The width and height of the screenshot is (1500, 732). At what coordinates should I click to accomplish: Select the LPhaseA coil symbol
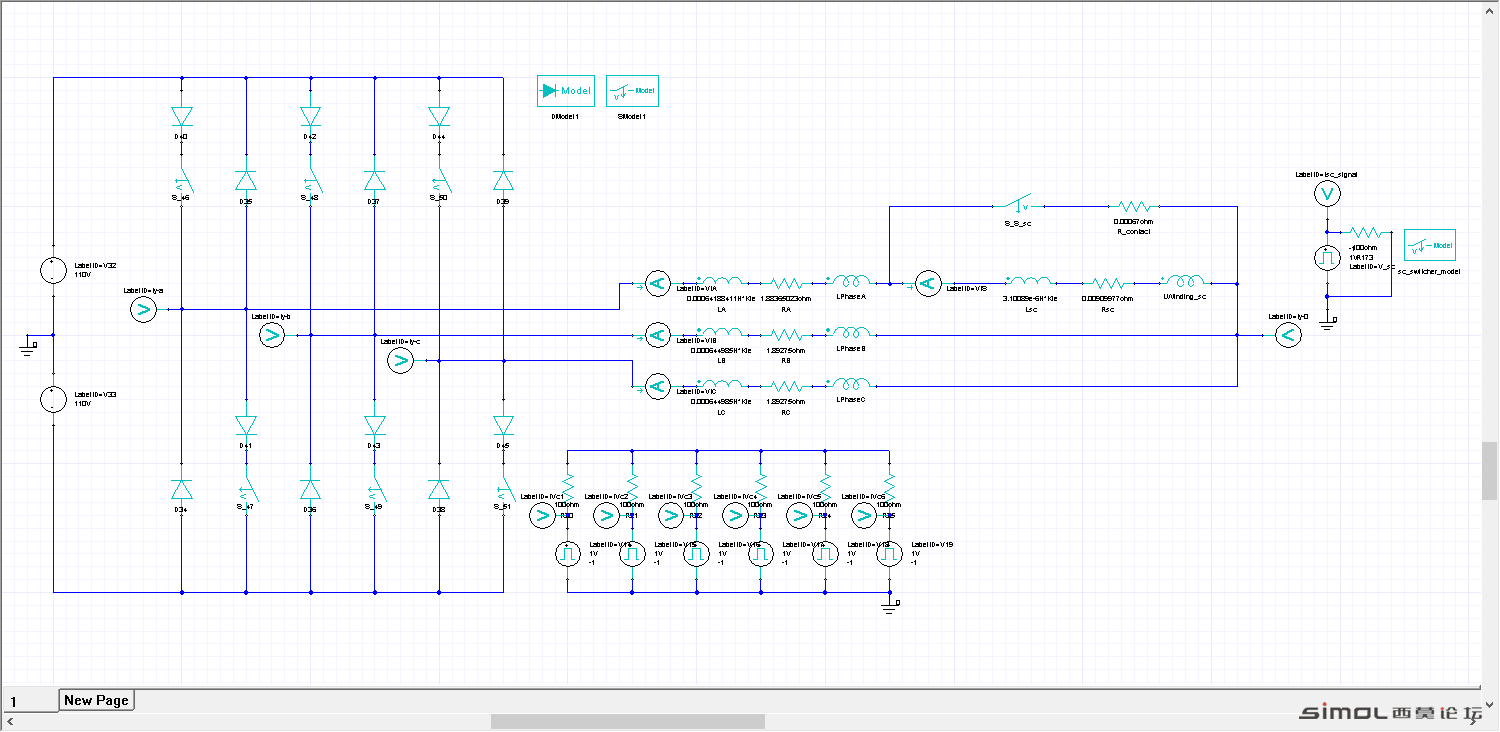click(x=850, y=281)
